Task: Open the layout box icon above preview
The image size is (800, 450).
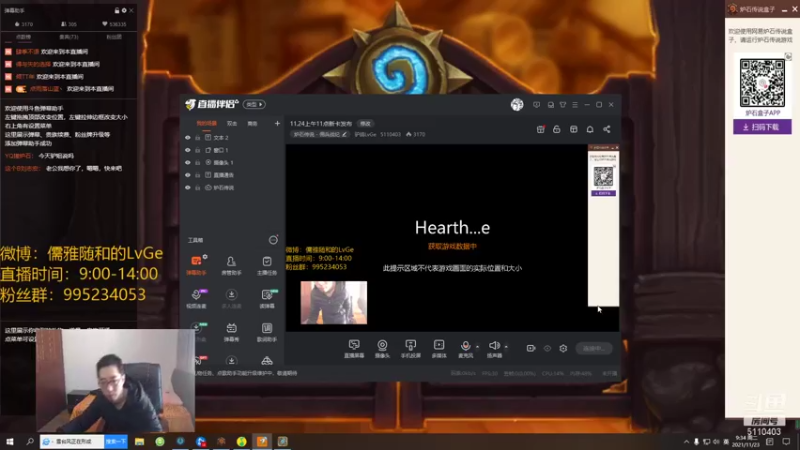Action: [x=573, y=129]
